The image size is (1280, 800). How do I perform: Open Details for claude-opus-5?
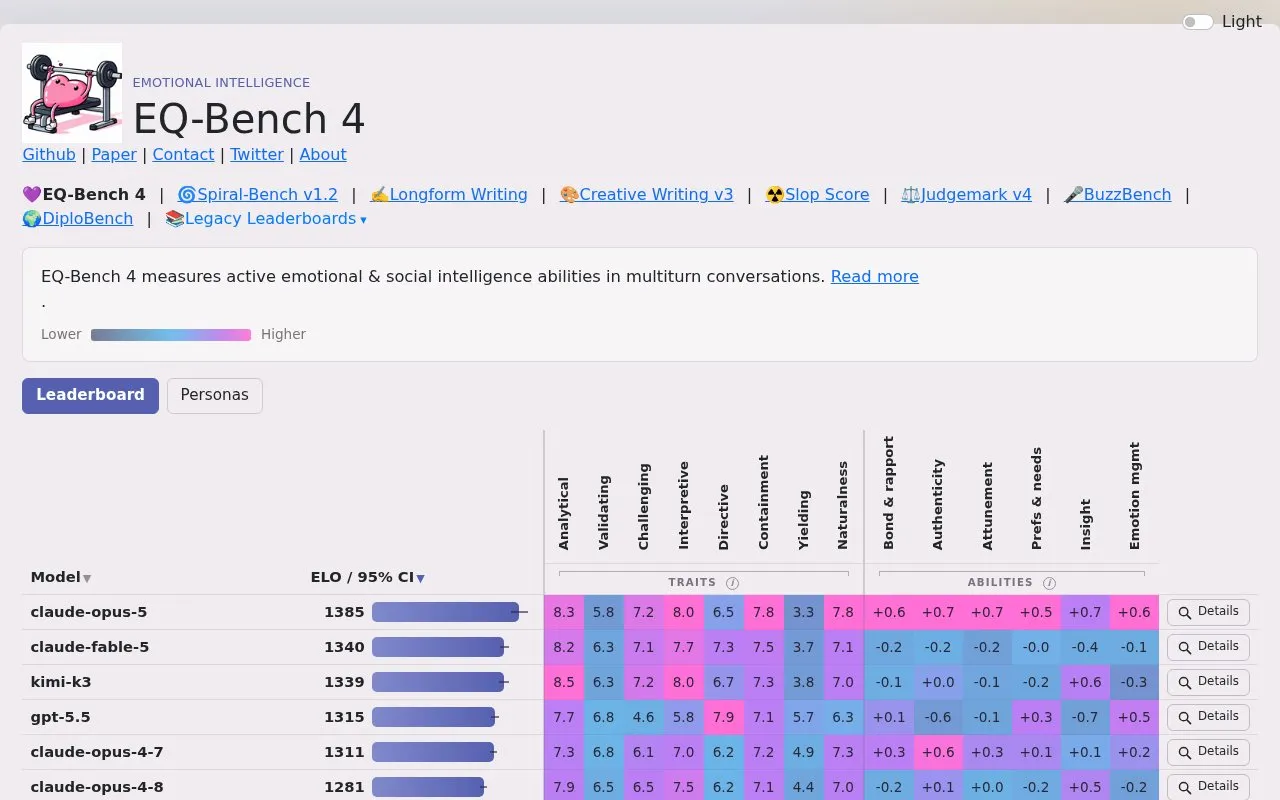[x=1208, y=612]
